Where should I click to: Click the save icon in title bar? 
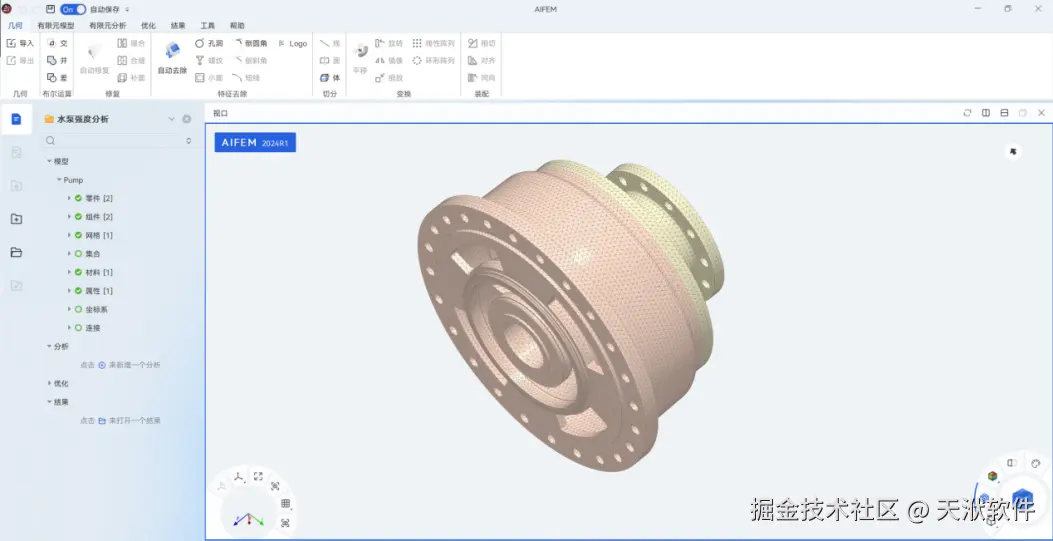pos(50,9)
